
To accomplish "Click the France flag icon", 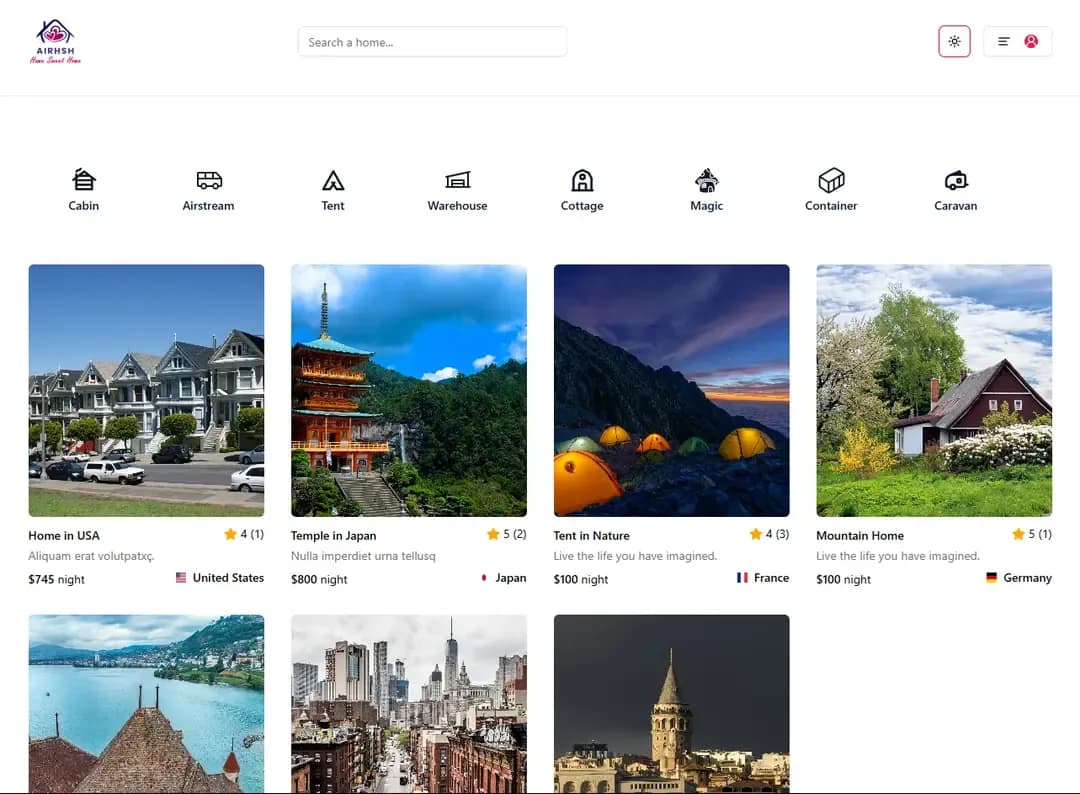I will (742, 578).
